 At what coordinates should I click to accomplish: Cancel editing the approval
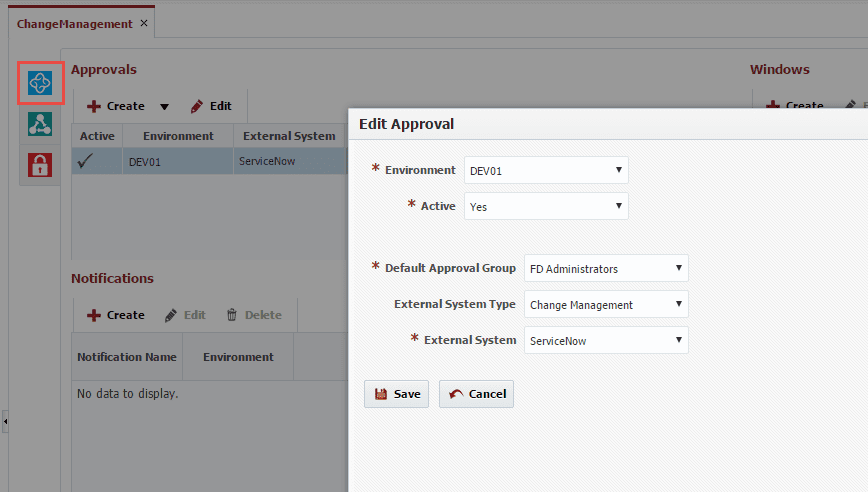point(477,394)
